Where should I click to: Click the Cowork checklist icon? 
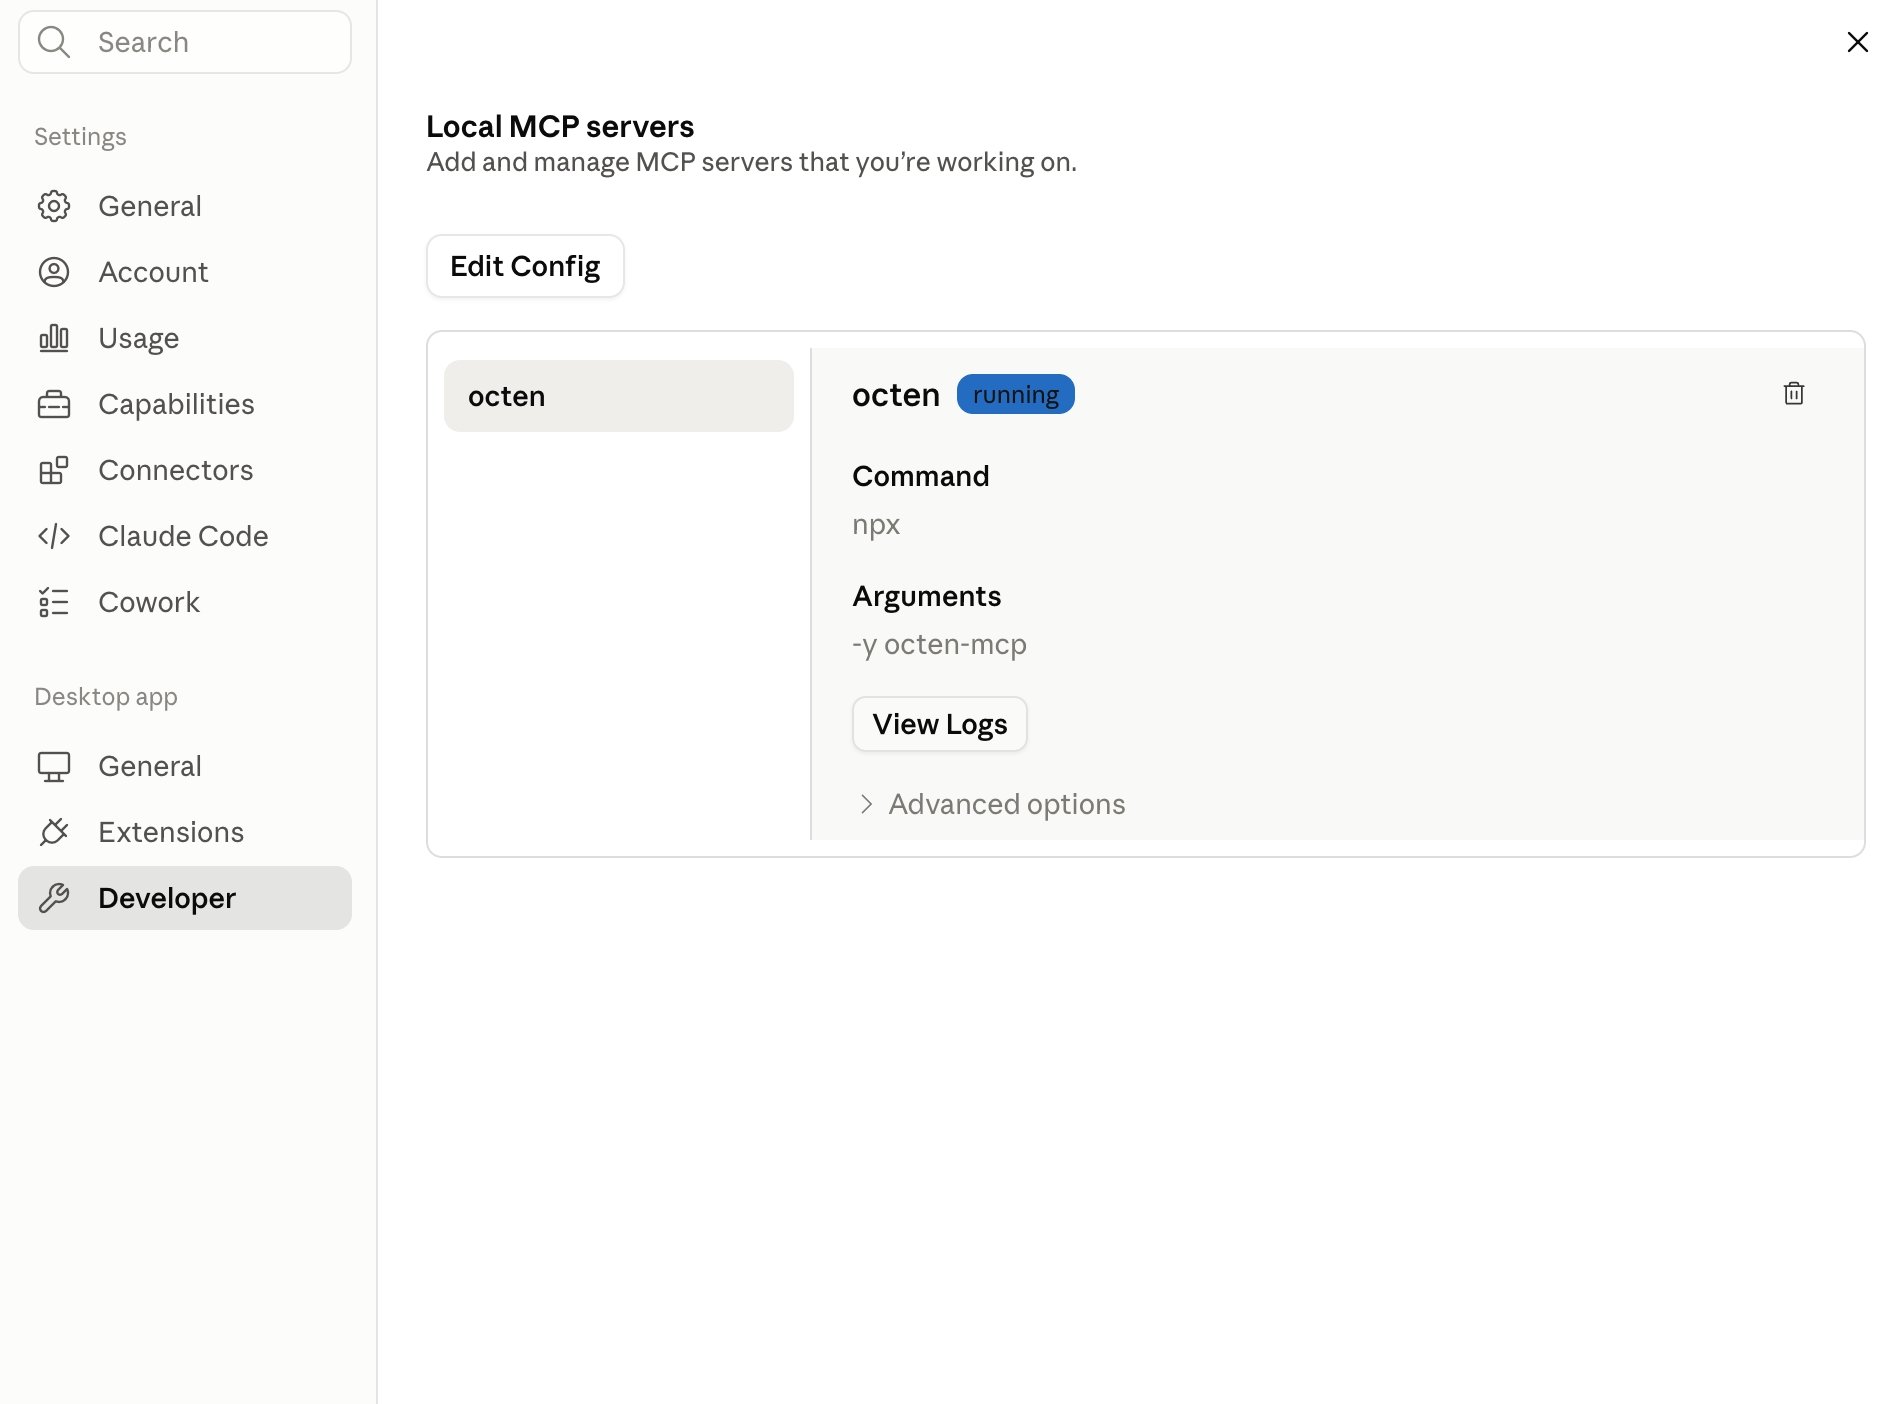54,602
